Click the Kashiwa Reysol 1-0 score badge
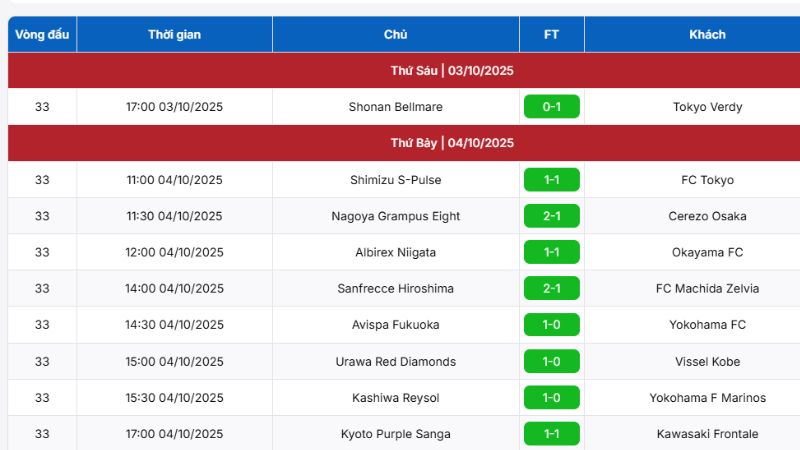The image size is (800, 450). (551, 397)
